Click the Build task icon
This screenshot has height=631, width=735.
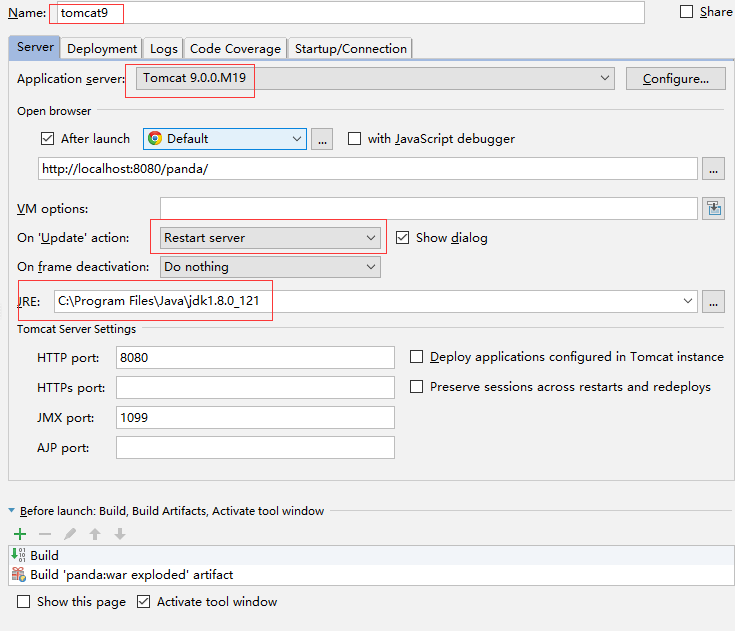[19, 555]
